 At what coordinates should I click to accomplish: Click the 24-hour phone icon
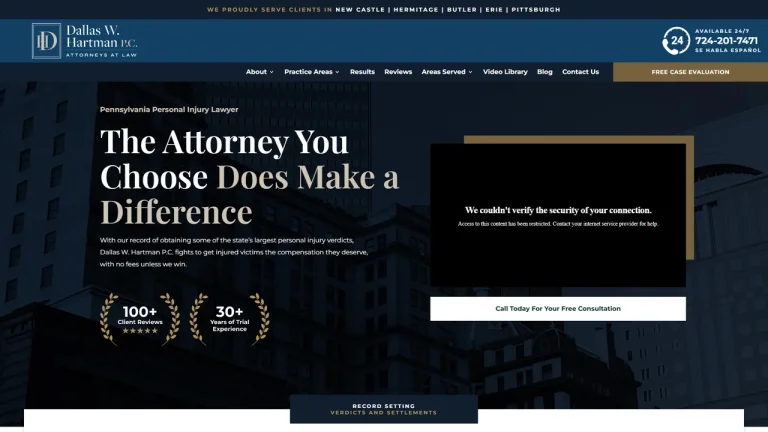[x=676, y=41]
